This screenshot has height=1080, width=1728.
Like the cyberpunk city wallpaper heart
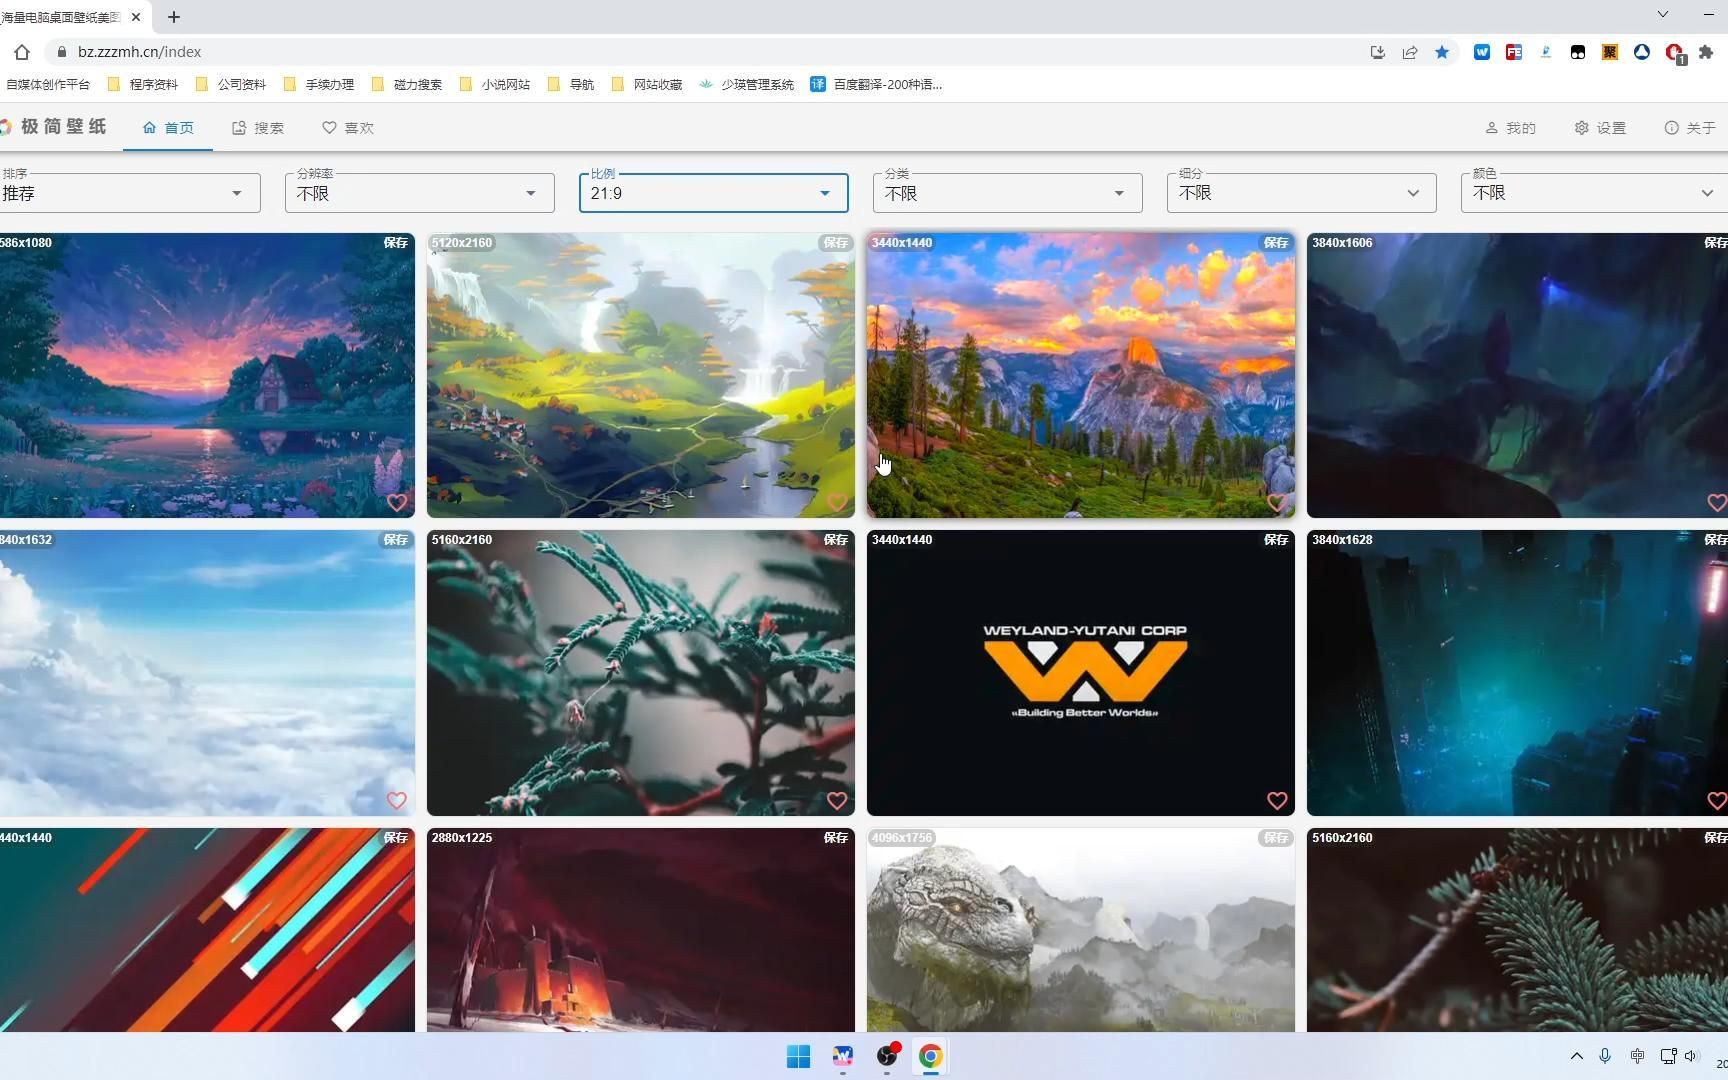click(x=1717, y=801)
